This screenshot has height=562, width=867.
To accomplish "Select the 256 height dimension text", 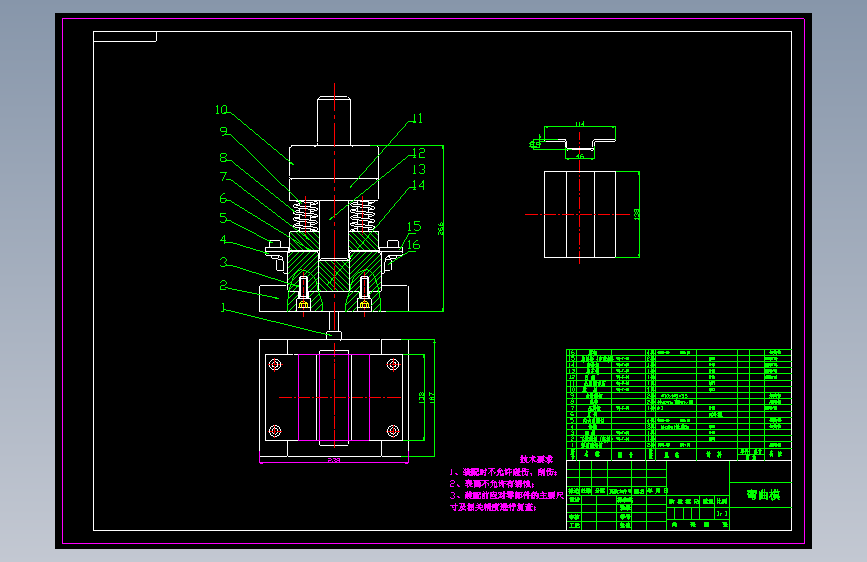I will tap(440, 229).
